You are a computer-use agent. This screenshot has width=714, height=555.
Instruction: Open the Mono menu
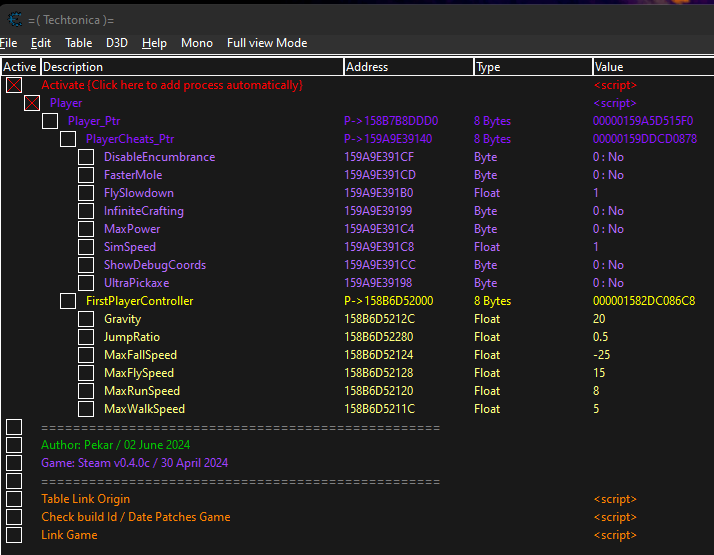(197, 43)
